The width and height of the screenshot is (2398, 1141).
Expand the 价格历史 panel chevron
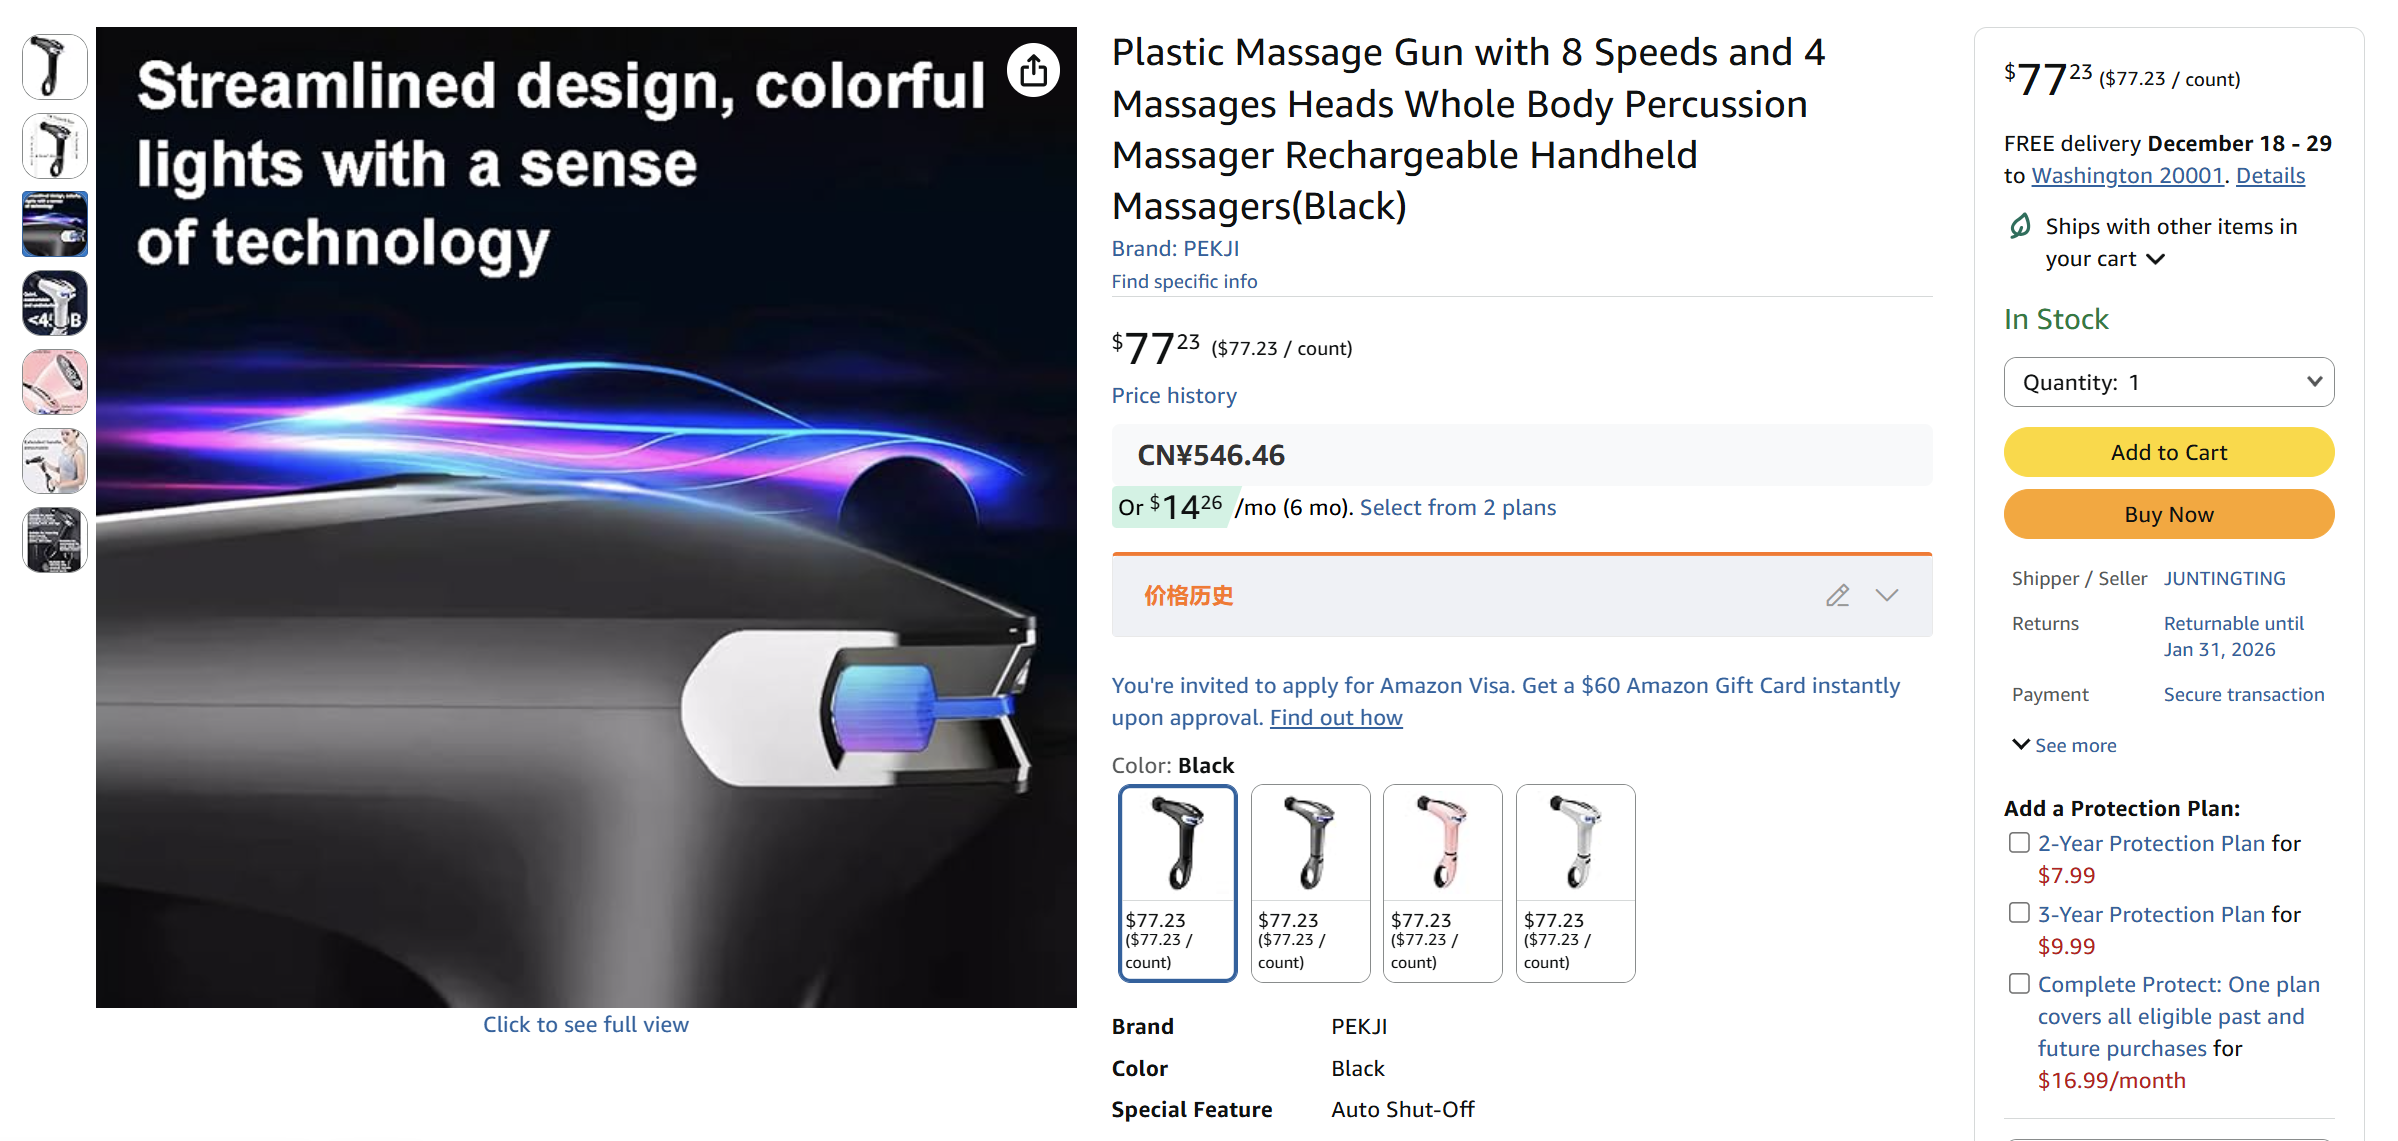click(1887, 596)
